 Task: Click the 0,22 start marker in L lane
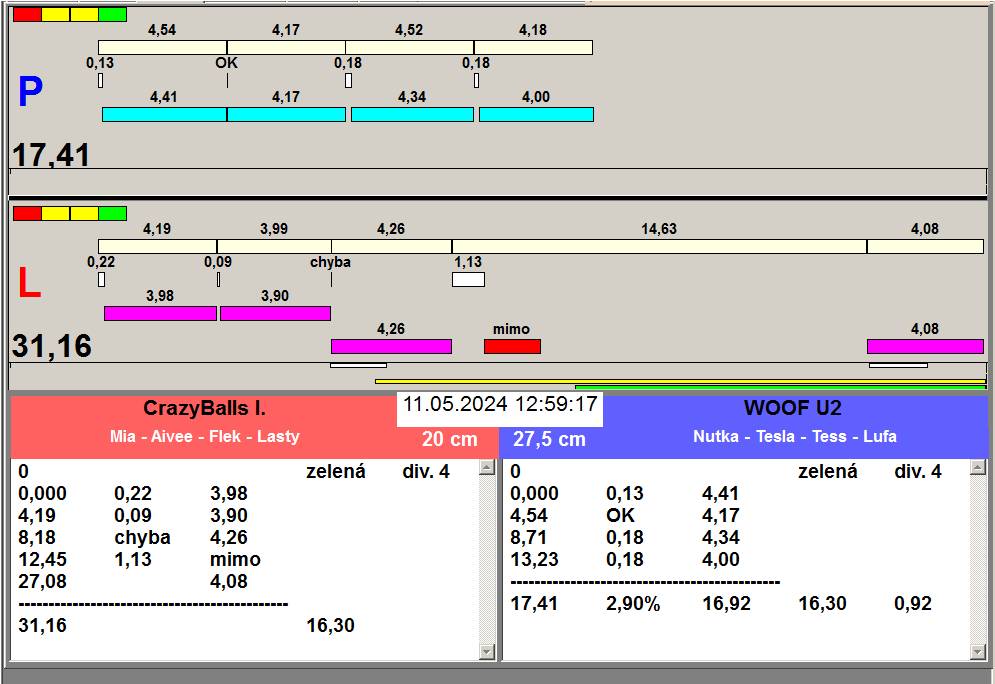(x=102, y=279)
